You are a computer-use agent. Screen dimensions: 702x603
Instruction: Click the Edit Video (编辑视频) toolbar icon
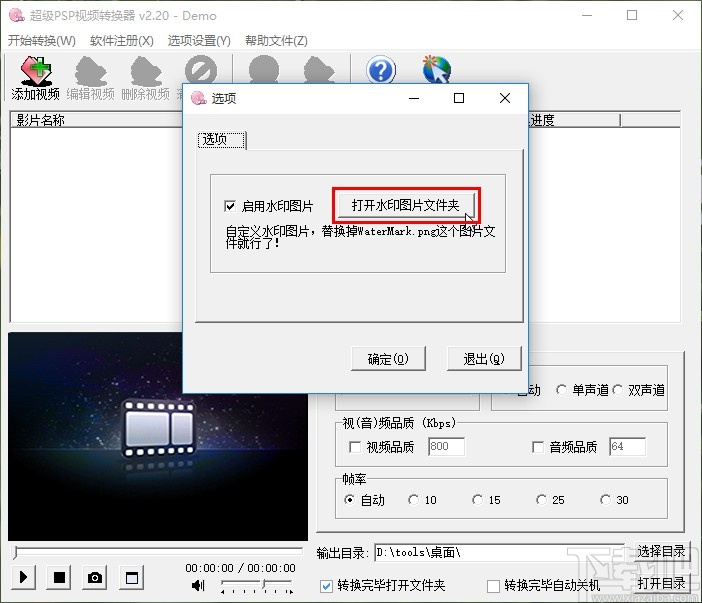(90, 77)
